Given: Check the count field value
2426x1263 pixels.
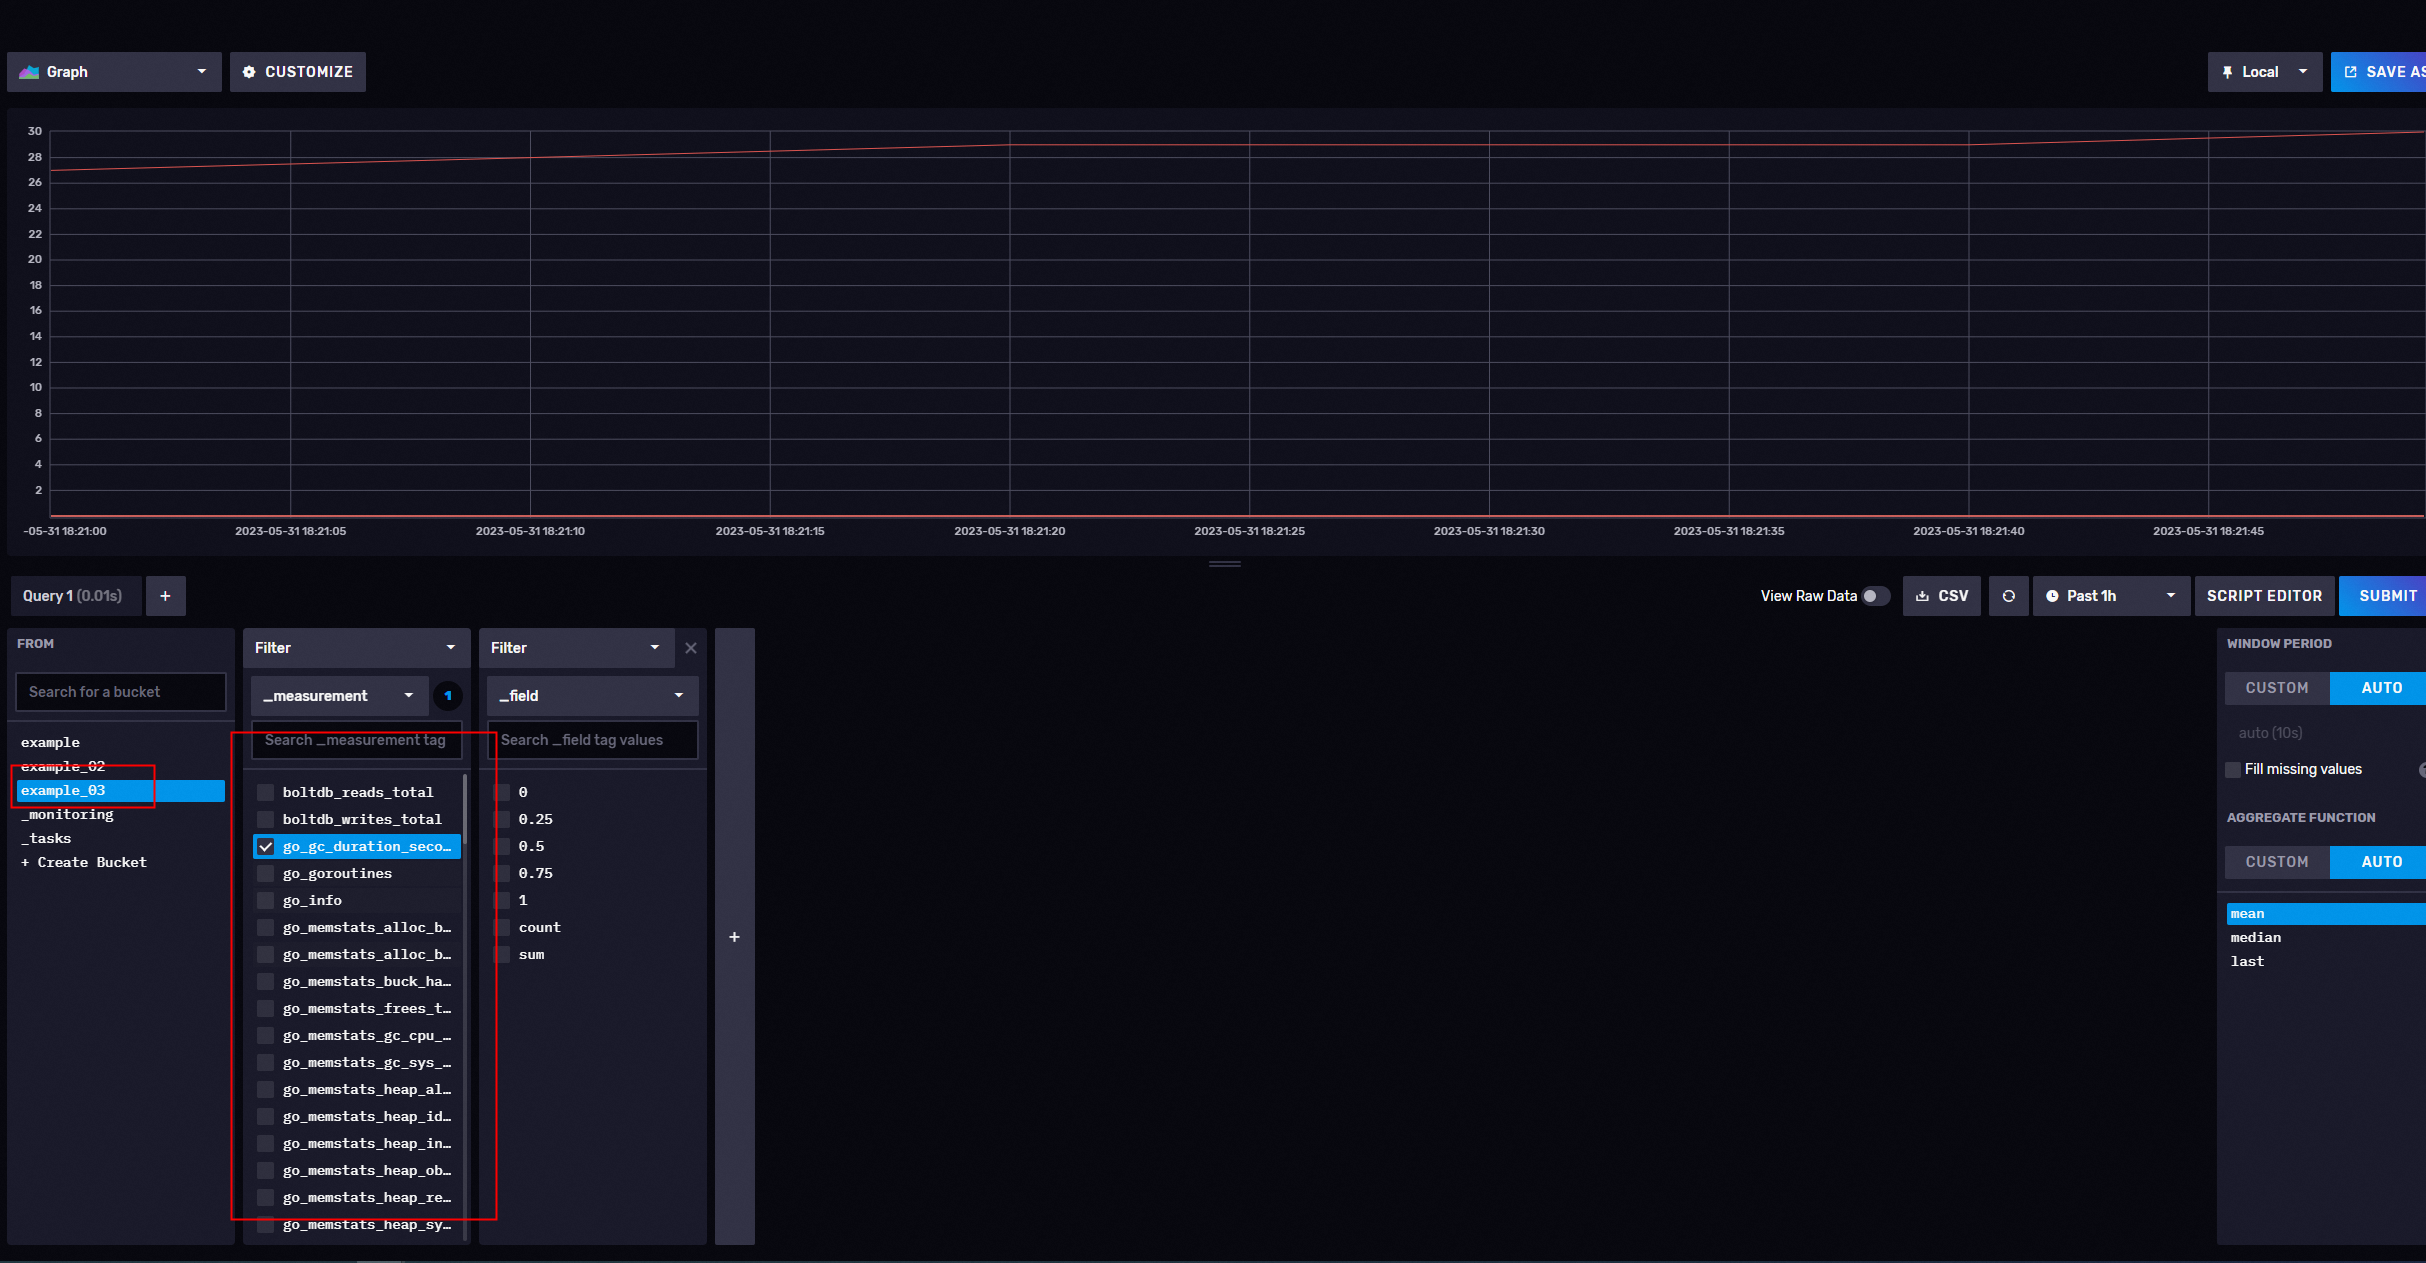Looking at the screenshot, I should pyautogui.click(x=502, y=927).
